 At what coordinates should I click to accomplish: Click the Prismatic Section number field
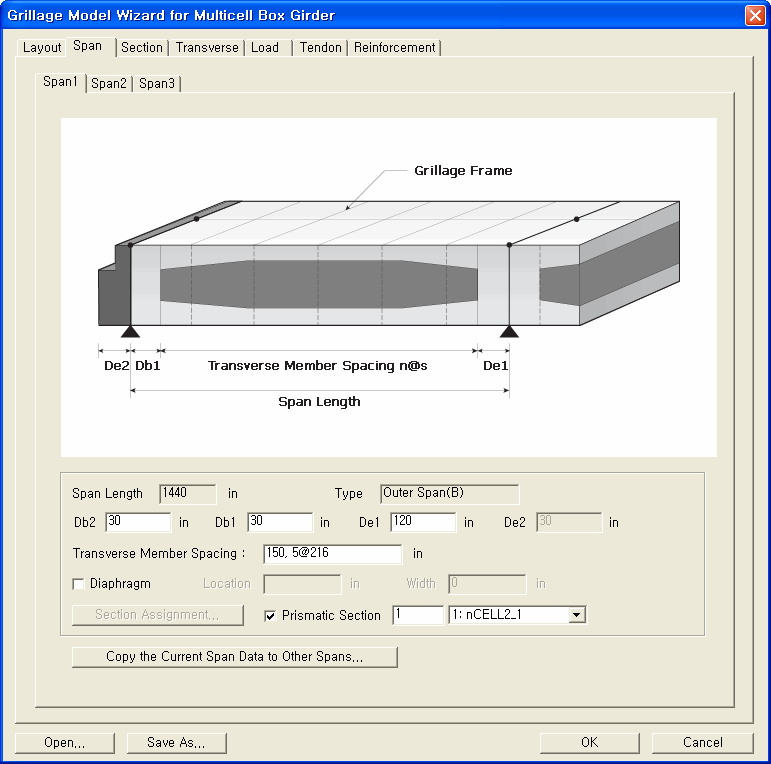[x=418, y=615]
